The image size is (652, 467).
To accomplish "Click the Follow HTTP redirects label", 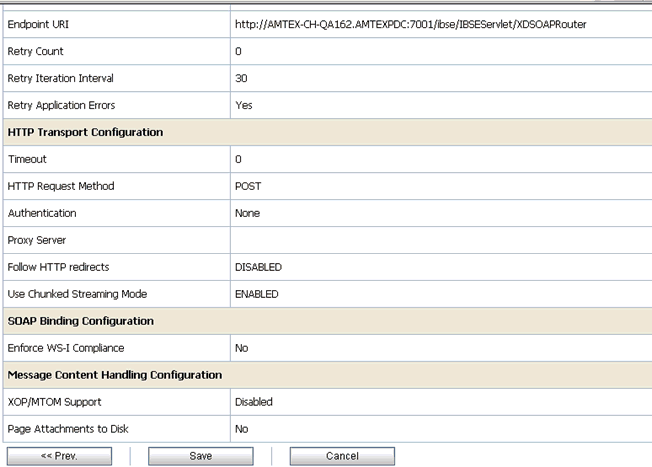I will tap(58, 267).
